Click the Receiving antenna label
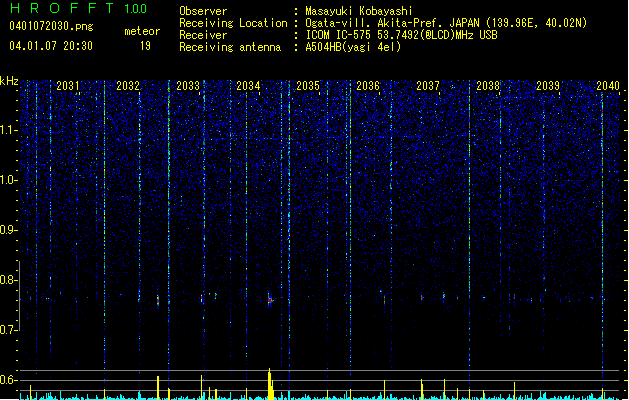Screen dimensions: 629x400 coord(230,47)
